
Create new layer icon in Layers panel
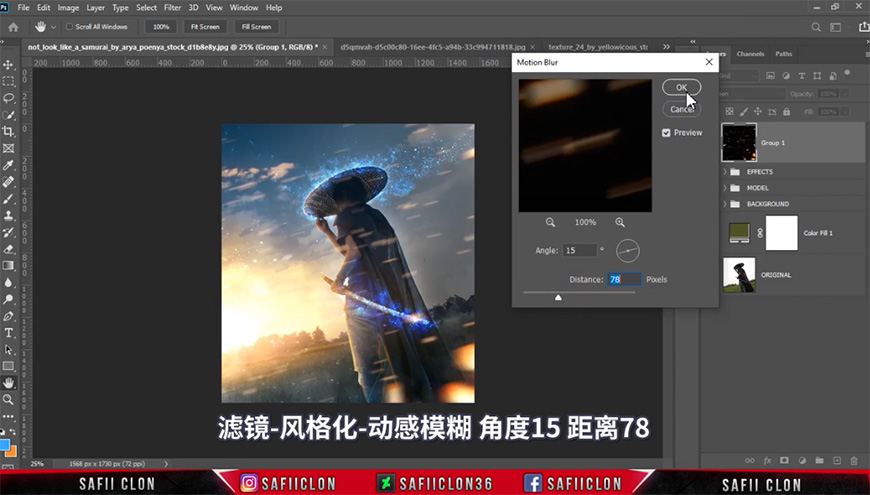(837, 461)
